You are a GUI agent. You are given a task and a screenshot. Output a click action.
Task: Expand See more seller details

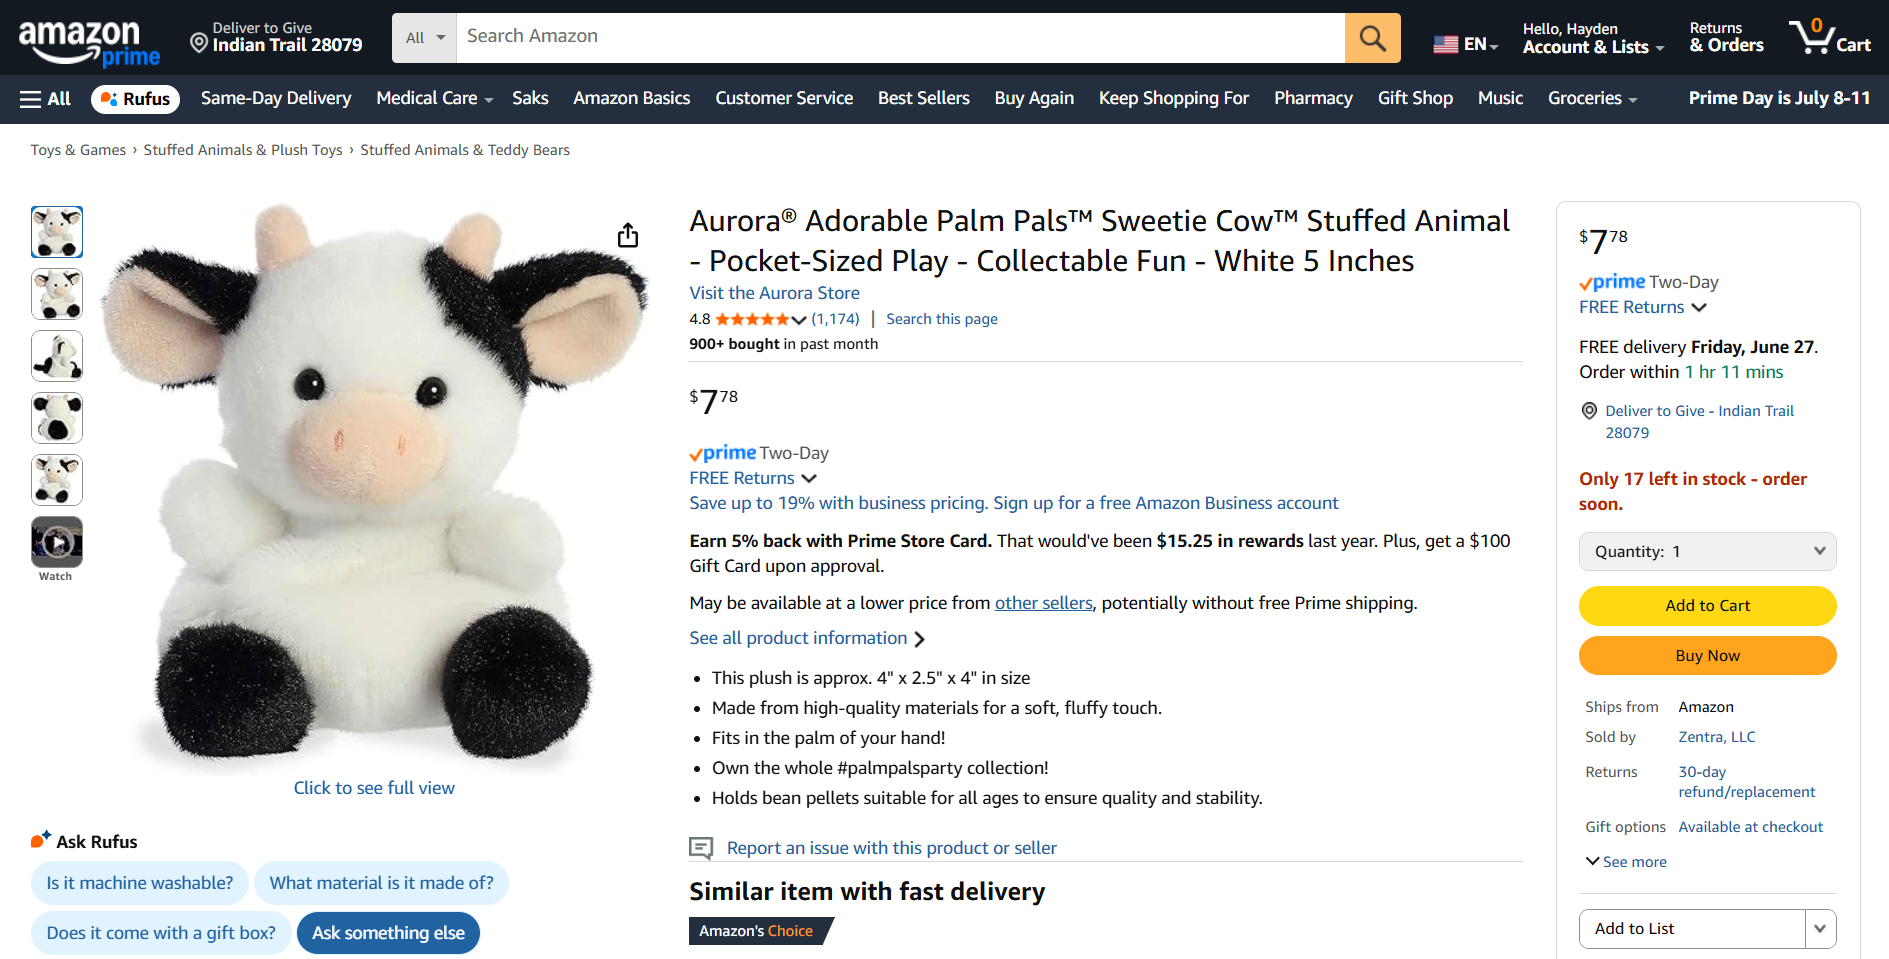coord(1626,862)
